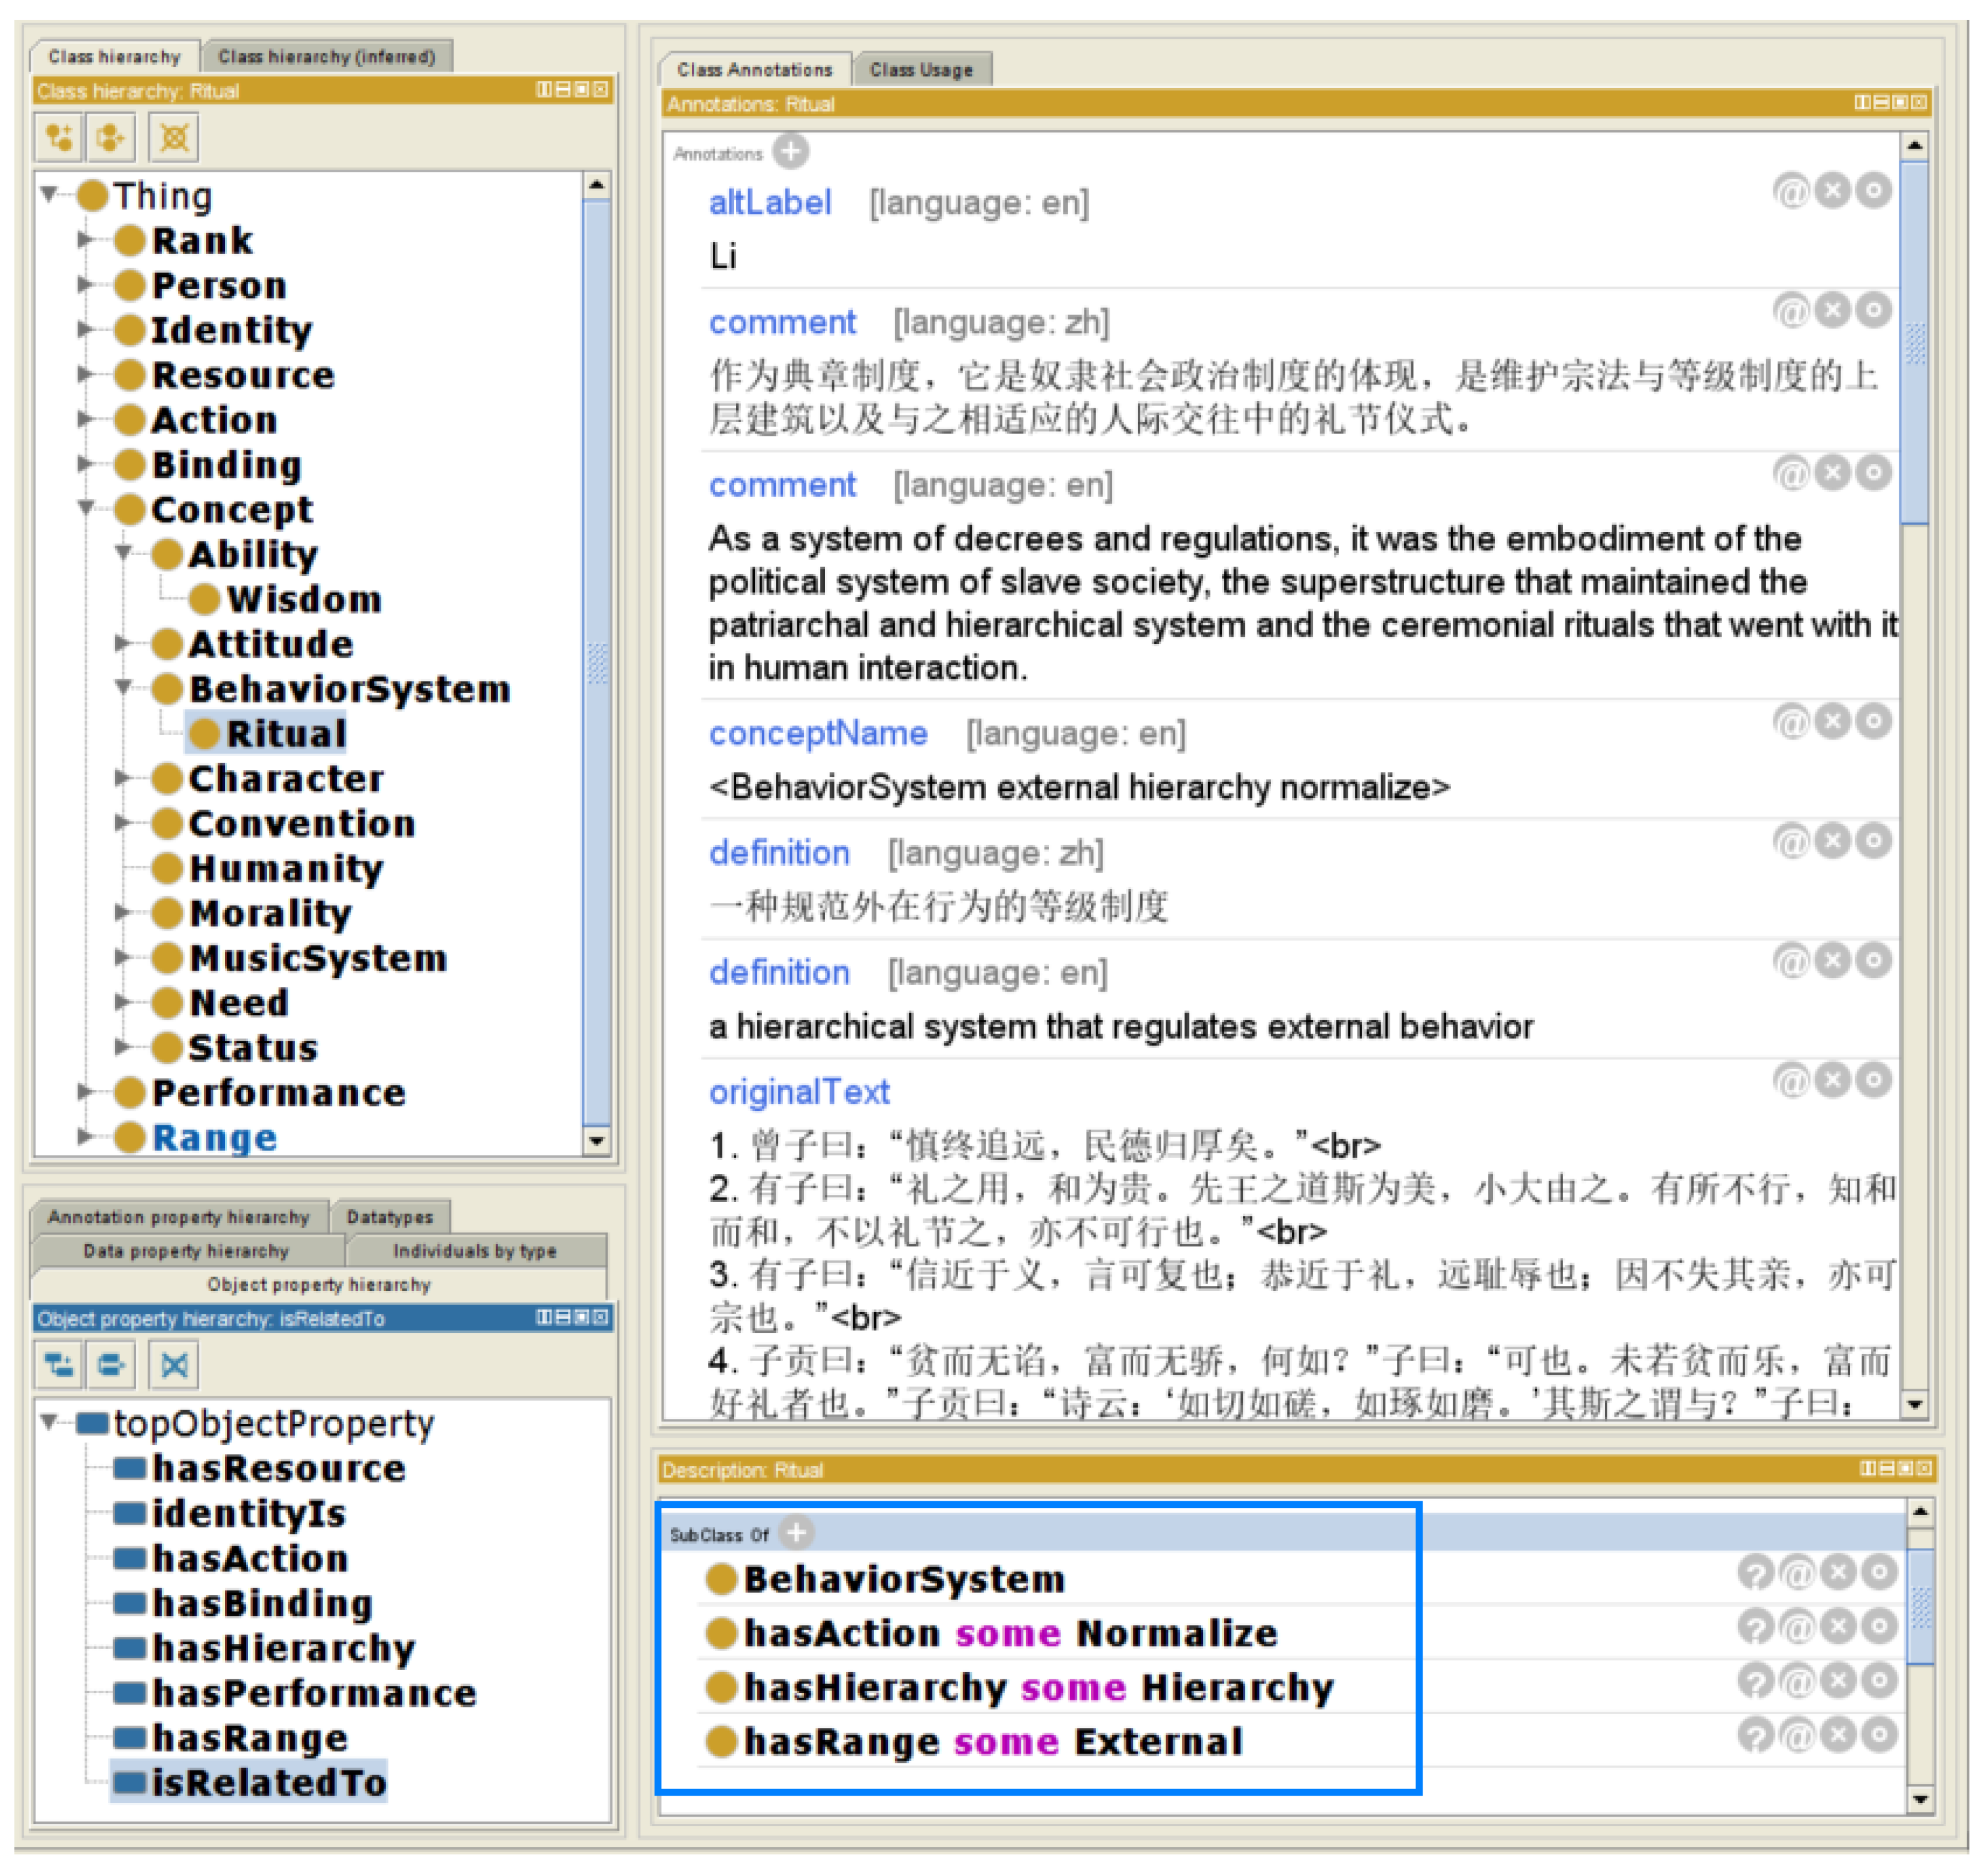Click the altLabel annotation property link
Viewport: 1988px width, 1870px height.
point(770,203)
